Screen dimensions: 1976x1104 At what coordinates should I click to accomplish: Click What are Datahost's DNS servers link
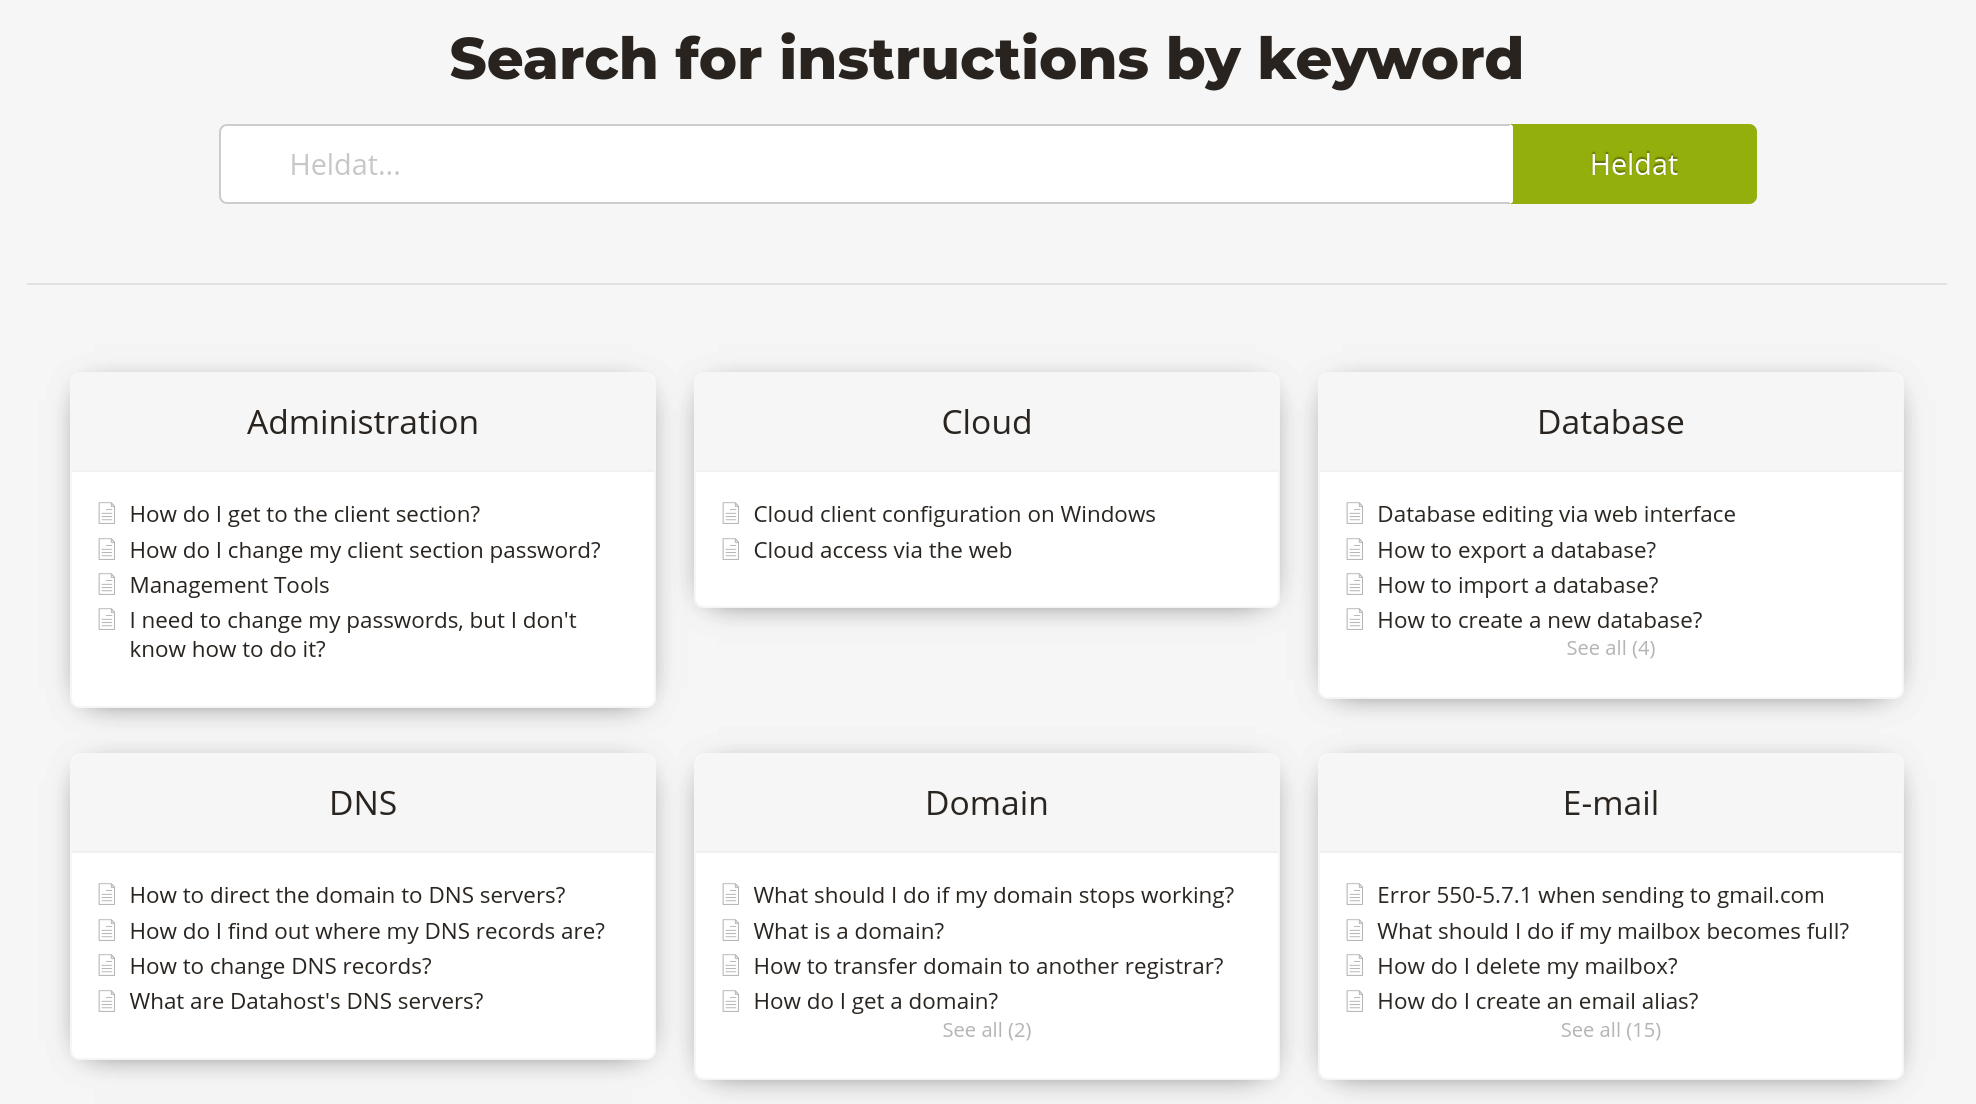[305, 1001]
